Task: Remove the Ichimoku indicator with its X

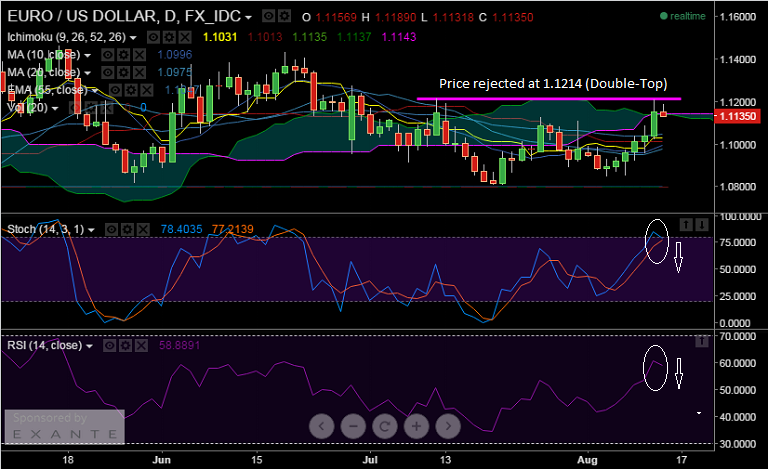Action: (x=185, y=37)
